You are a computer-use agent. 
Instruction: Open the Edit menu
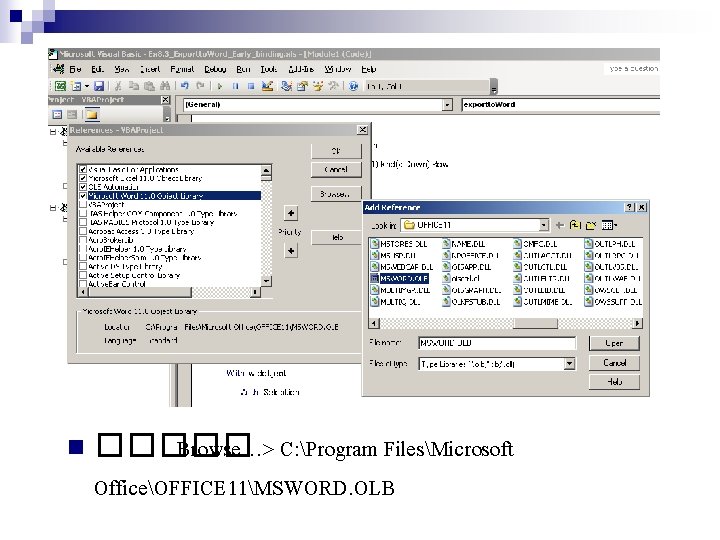pos(97,69)
